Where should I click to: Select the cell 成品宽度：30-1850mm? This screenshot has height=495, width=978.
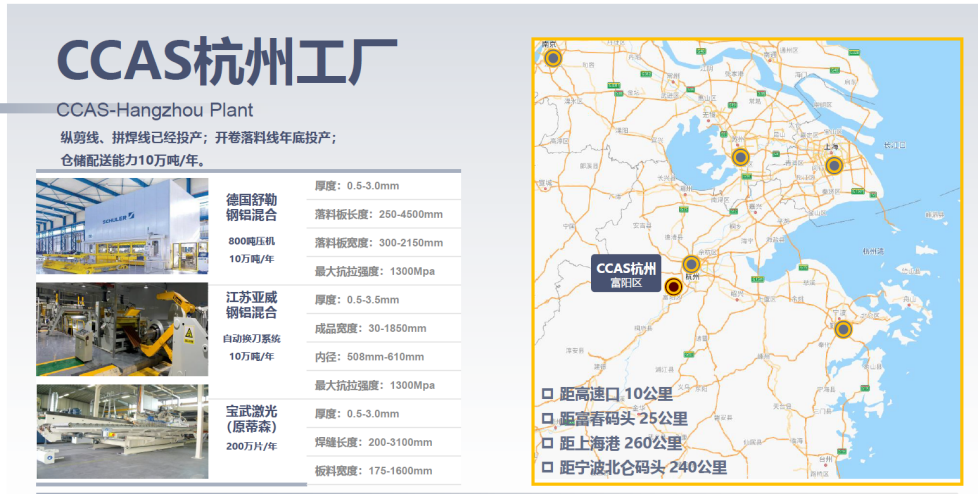tap(384, 328)
